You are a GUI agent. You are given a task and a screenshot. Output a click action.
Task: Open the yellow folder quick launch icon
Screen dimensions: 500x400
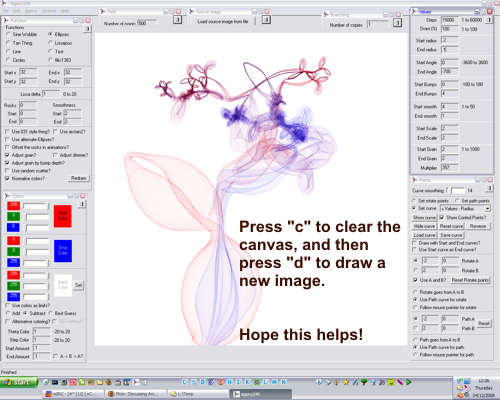(x=100, y=382)
